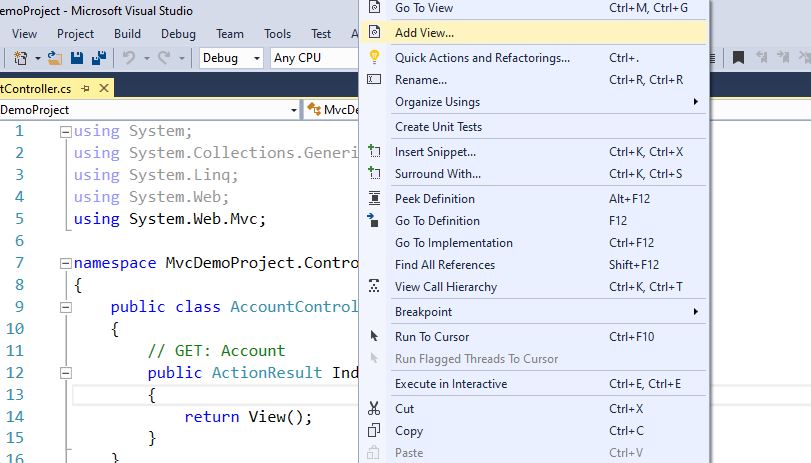Screen dimensions: 811x463
Task: Open the Any CPU platform dropdown
Action: (x=313, y=58)
